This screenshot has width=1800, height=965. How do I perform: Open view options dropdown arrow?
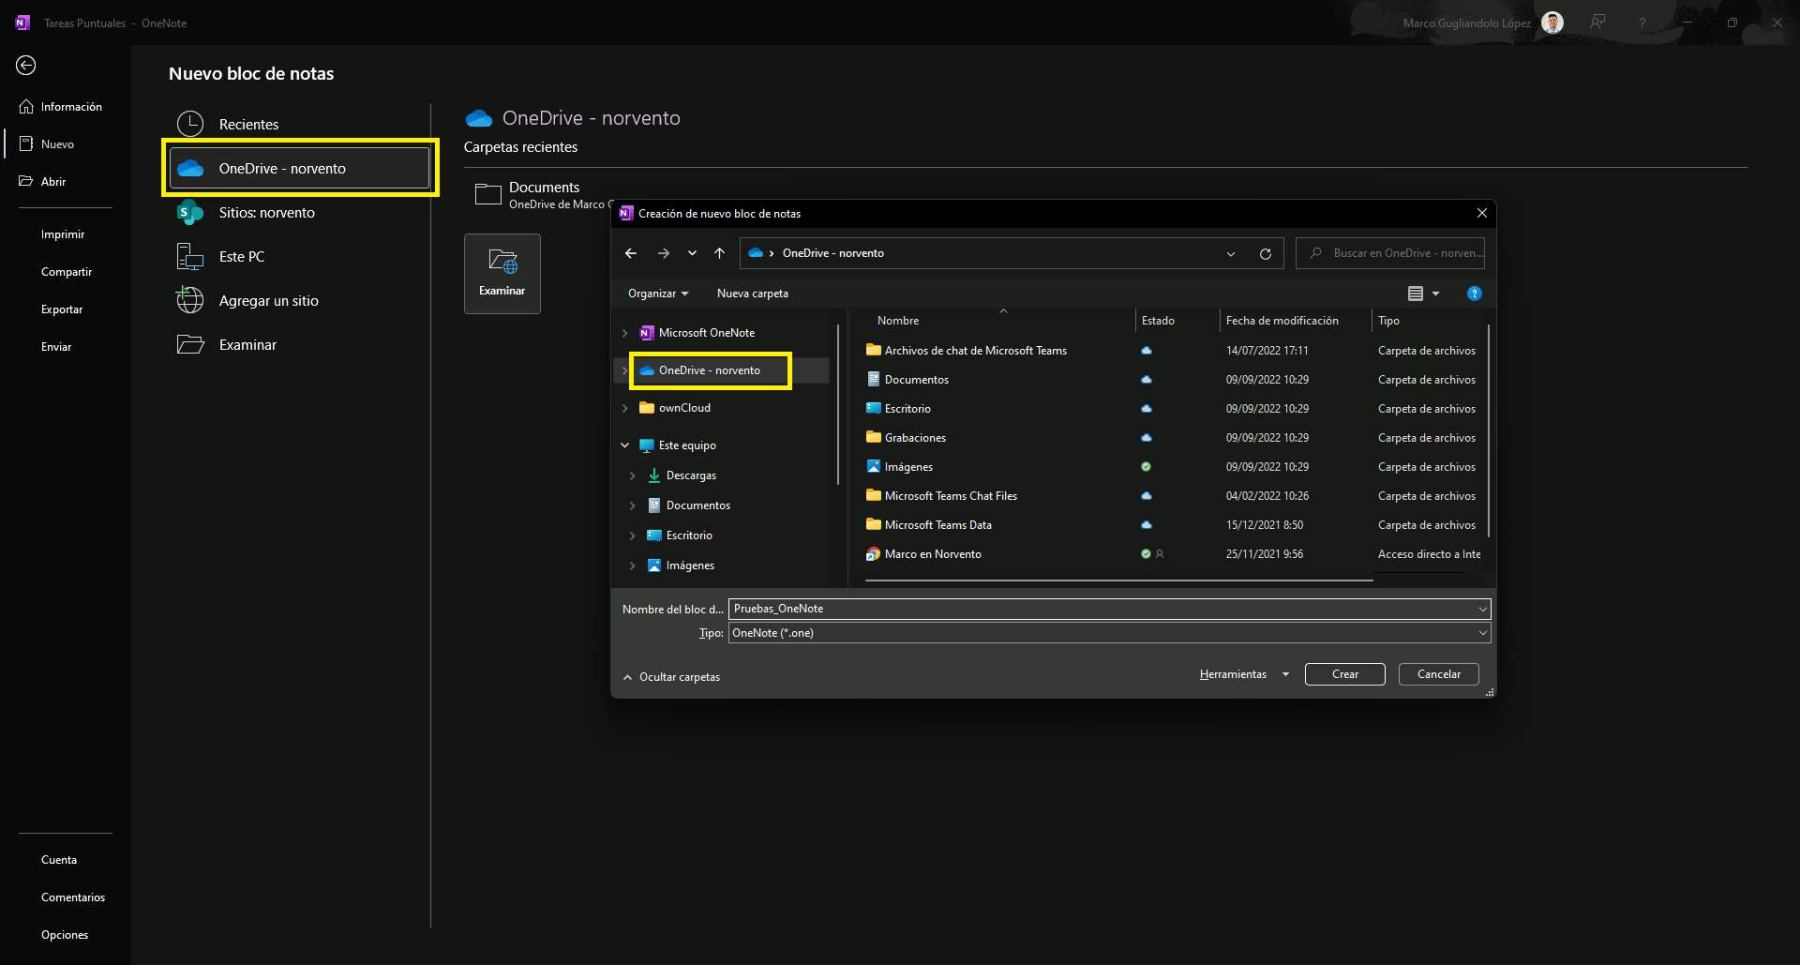[x=1436, y=293]
